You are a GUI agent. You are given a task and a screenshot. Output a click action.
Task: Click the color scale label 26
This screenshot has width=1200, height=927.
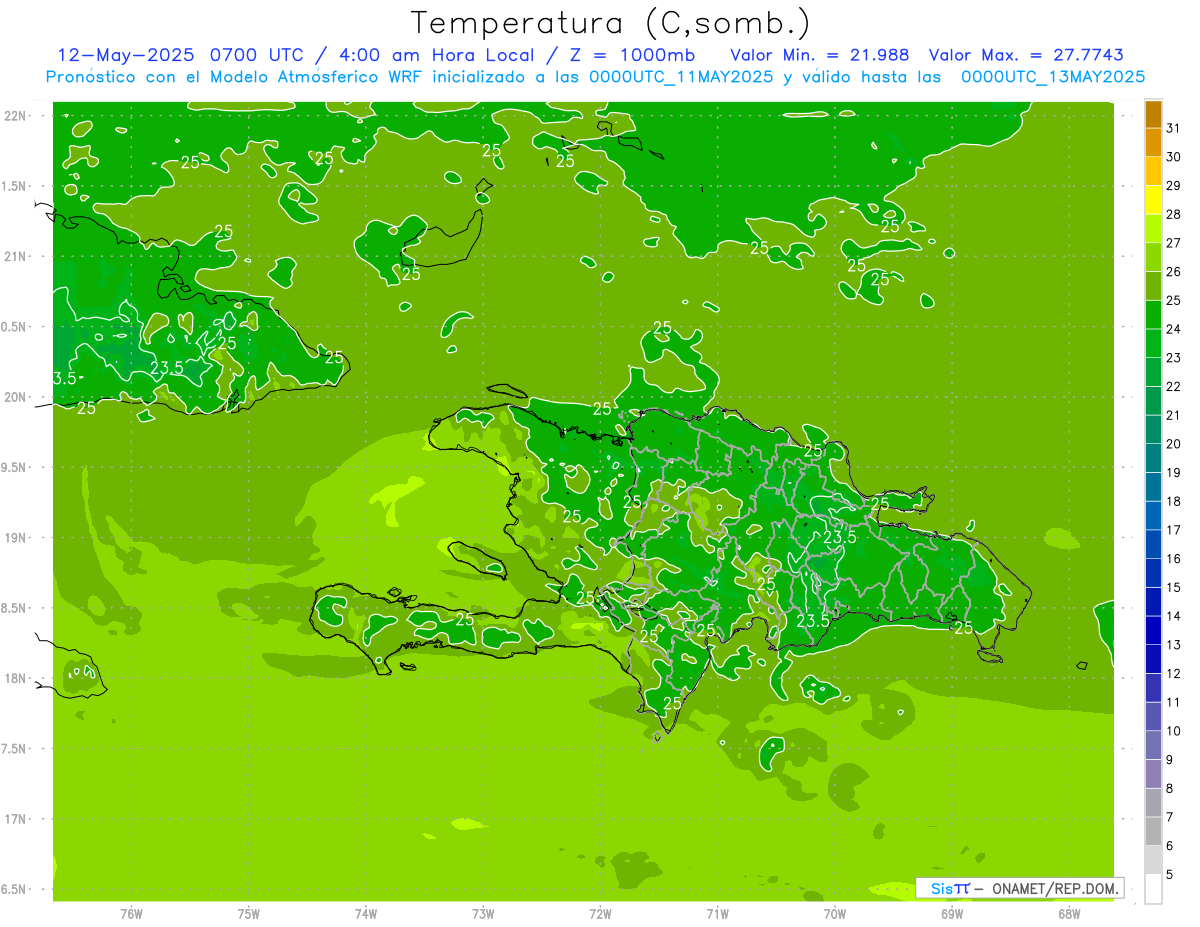(x=1174, y=272)
